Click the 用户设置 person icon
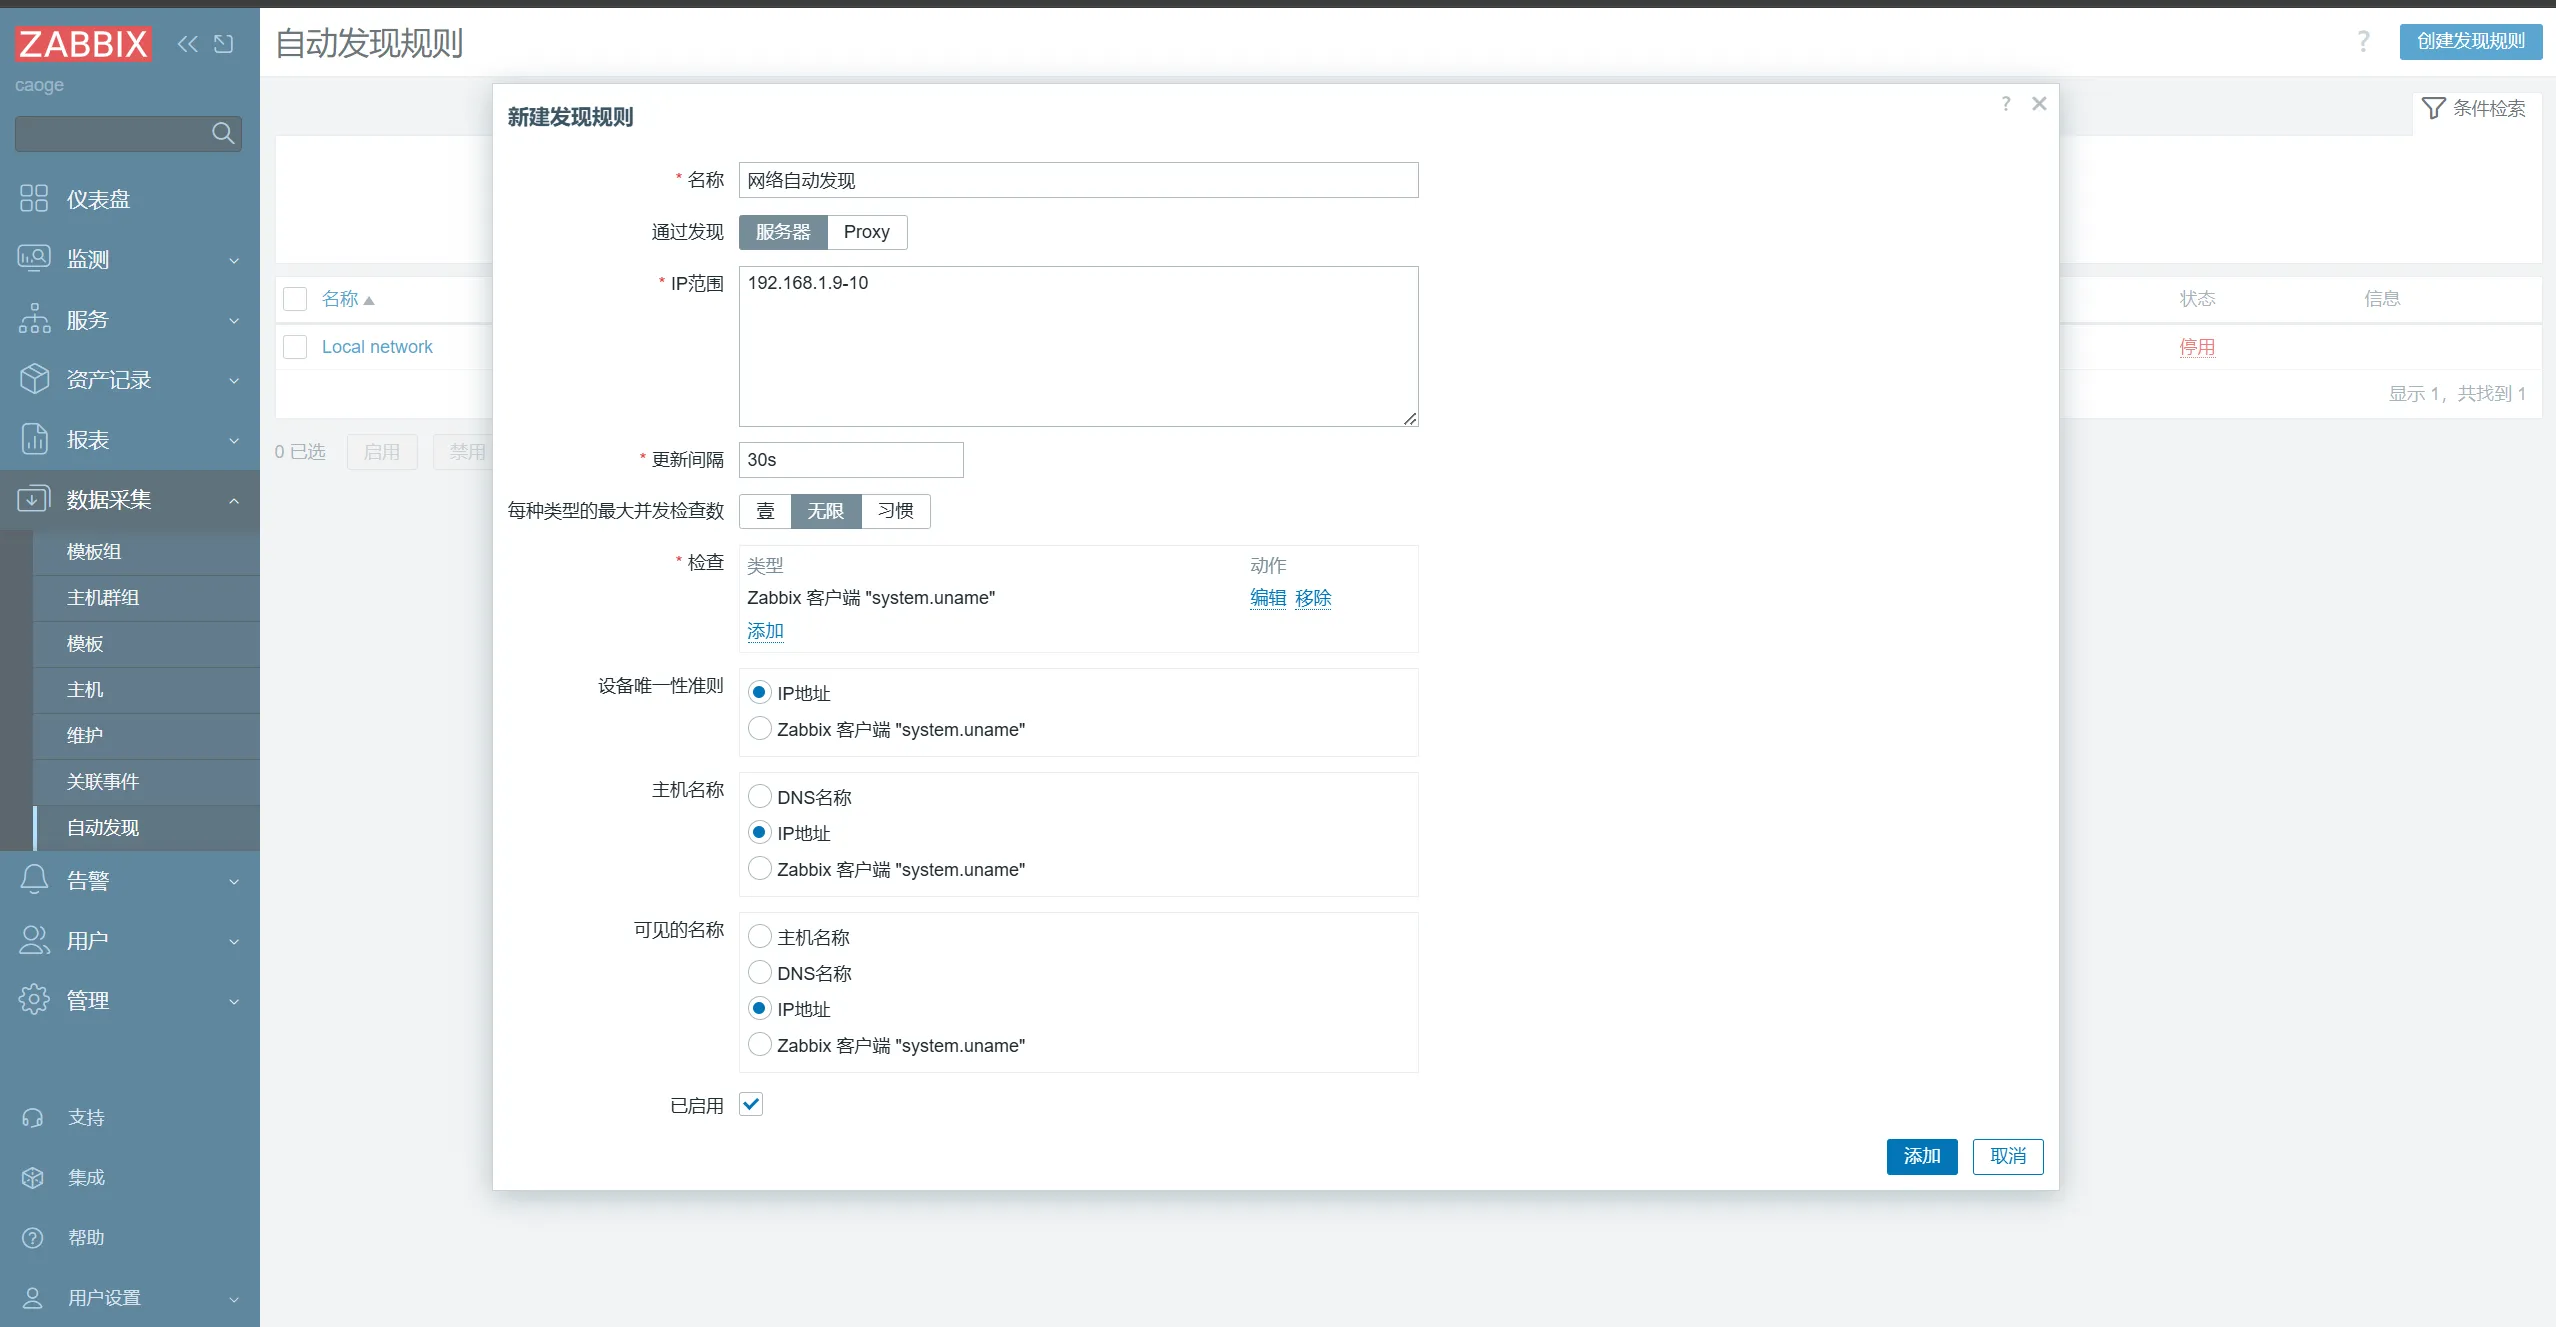Screen dimensions: 2556x1327 pyautogui.click(x=33, y=1298)
